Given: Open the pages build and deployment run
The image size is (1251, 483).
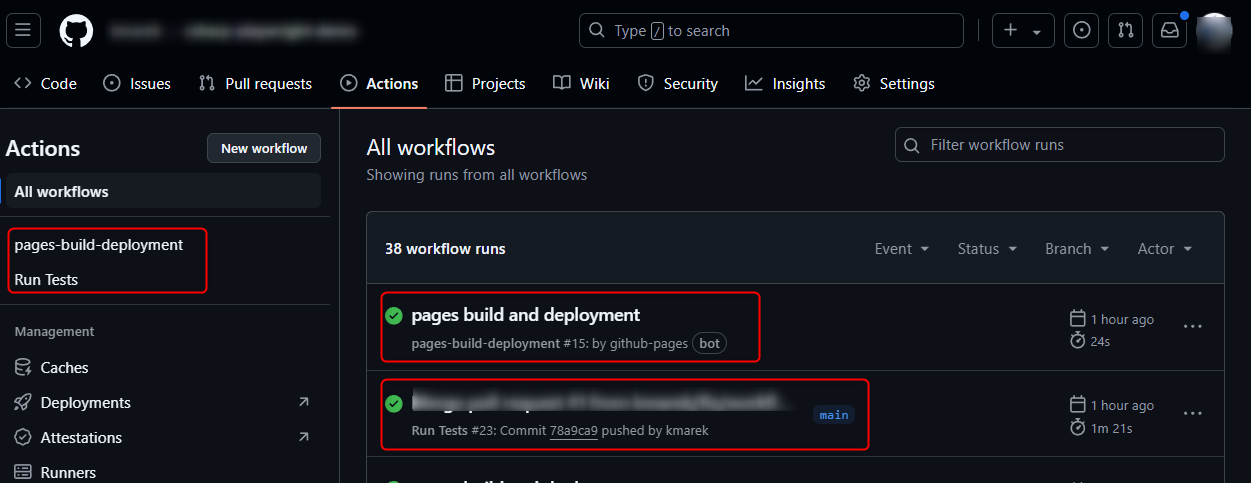Looking at the screenshot, I should [x=525, y=315].
